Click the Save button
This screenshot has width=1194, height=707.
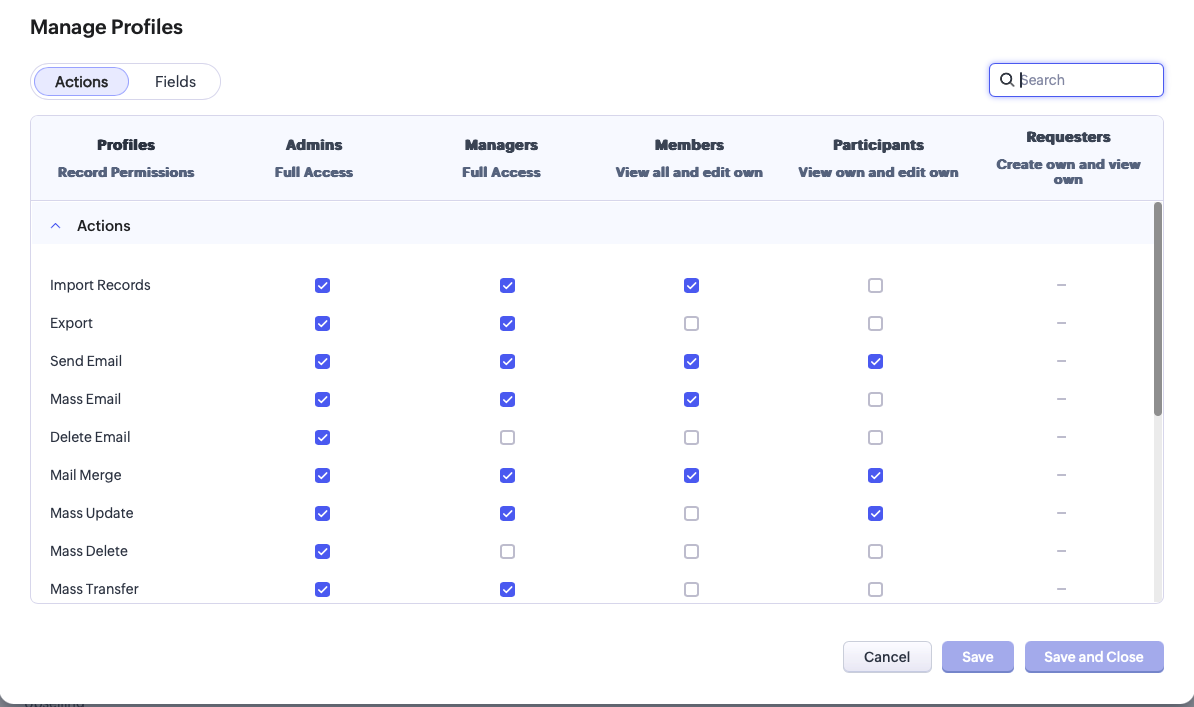pos(978,657)
